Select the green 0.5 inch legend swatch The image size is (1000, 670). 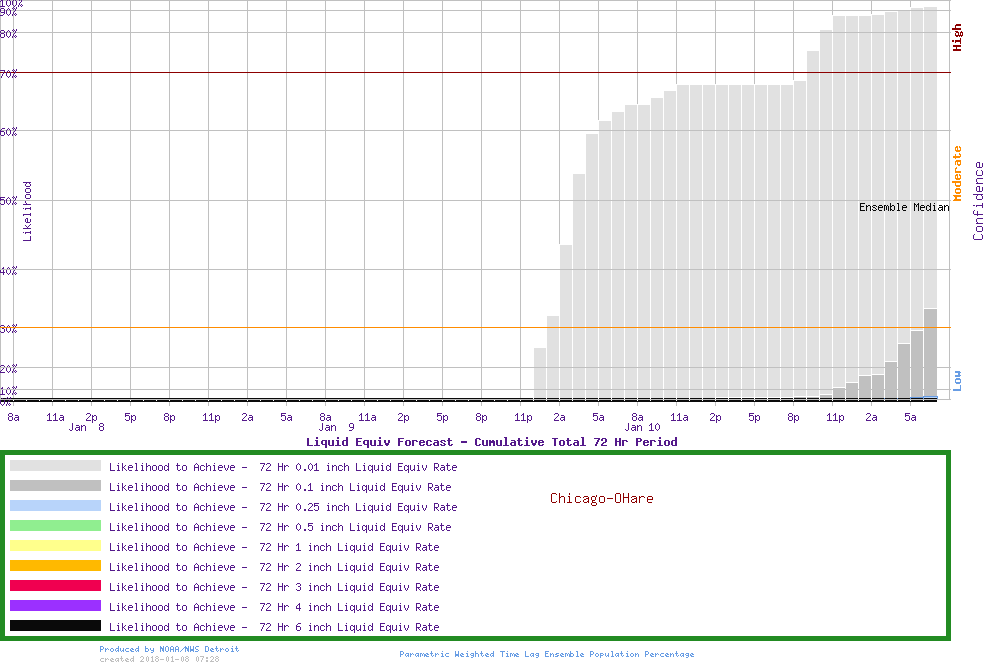(x=55, y=526)
